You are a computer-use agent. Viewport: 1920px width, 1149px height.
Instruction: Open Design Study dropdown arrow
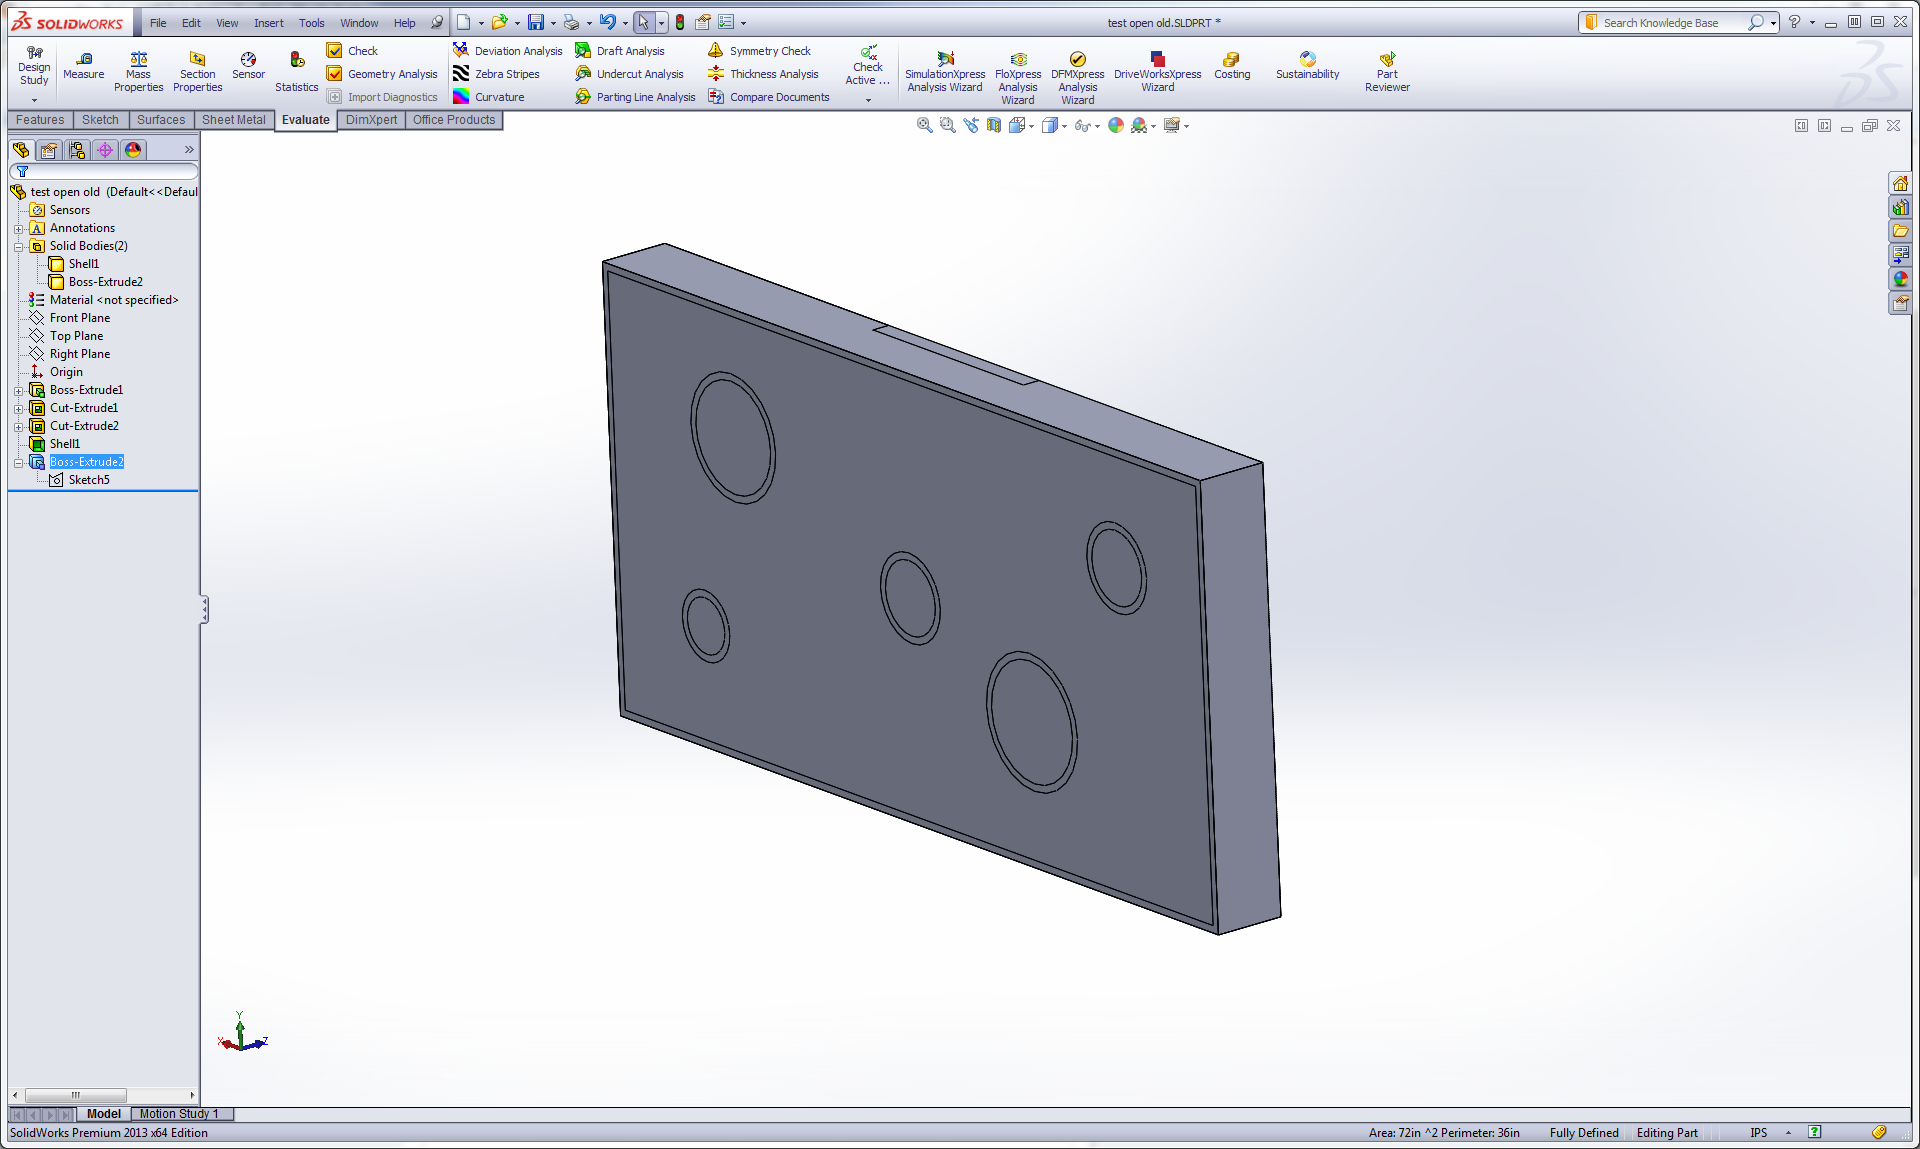(x=34, y=100)
